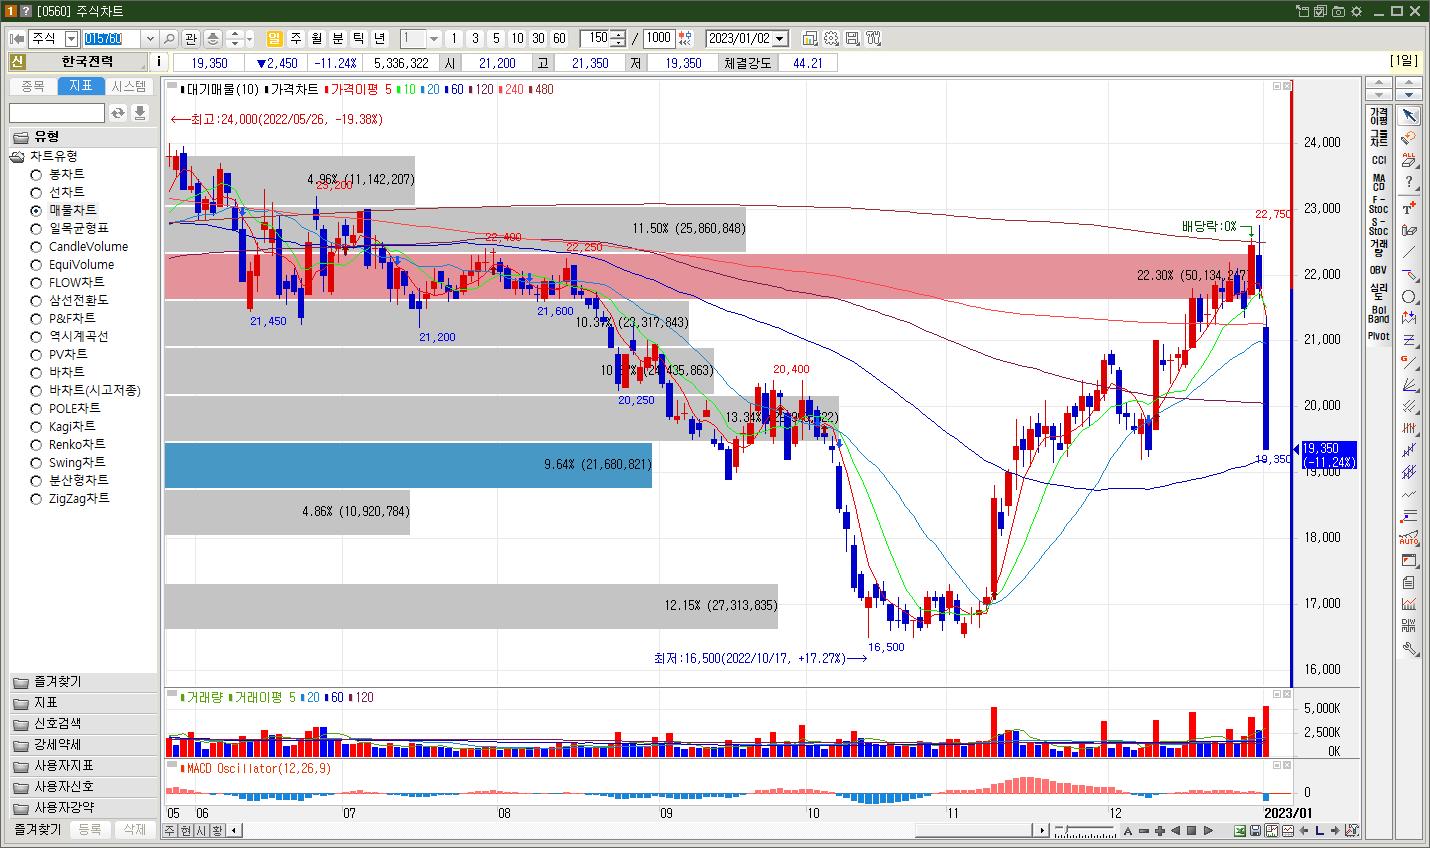The image size is (1430, 848).
Task: Click the chart zoom-in plus icon
Action: point(1159,831)
